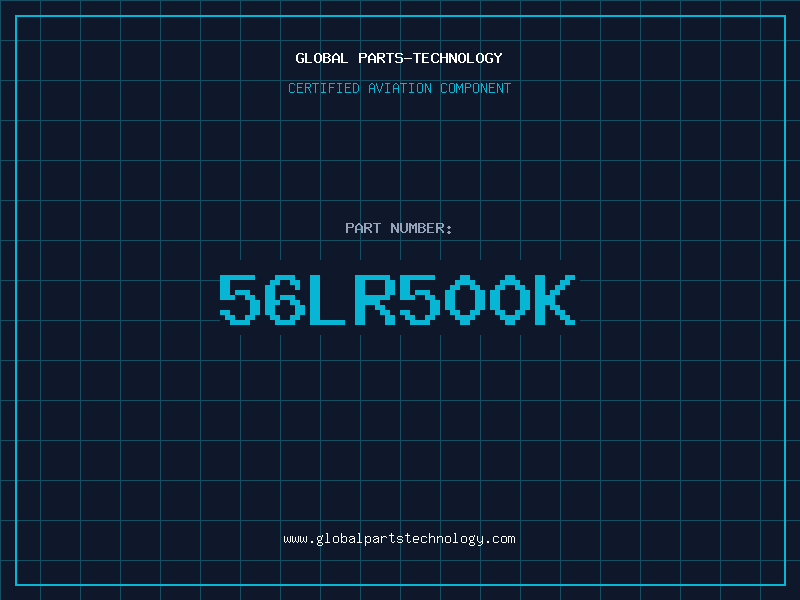Viewport: 800px width, 600px height.
Task: Click the GLOBAL PARTS-TECHNOLOGY heading
Action: (399, 58)
